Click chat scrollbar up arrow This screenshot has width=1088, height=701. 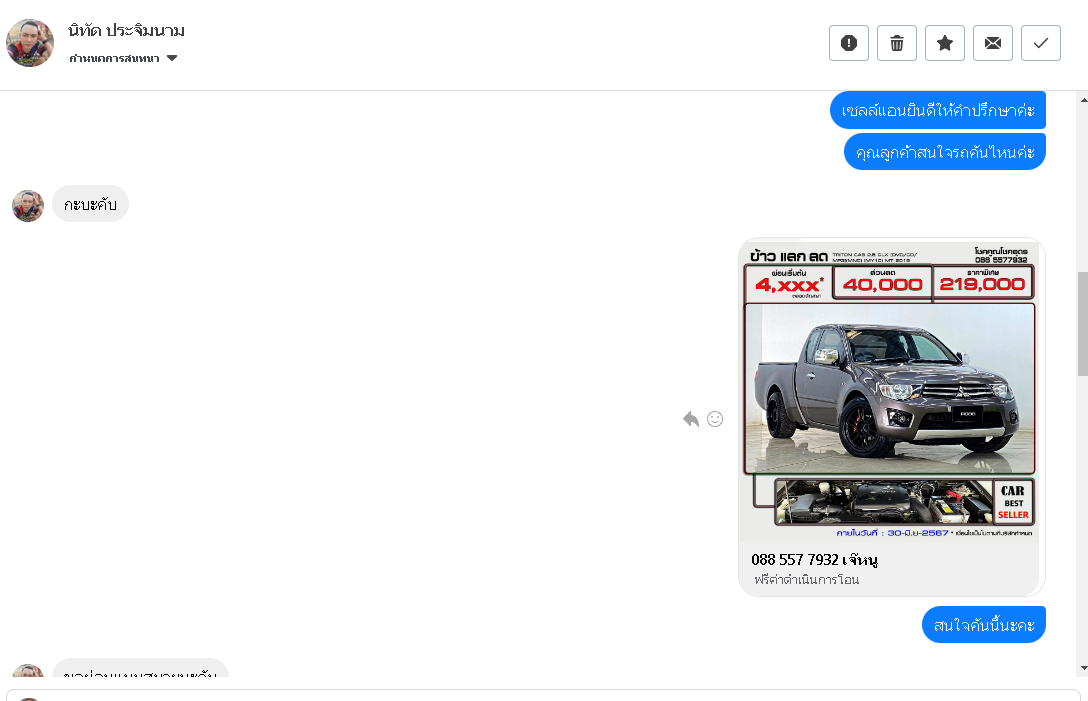click(x=1083, y=101)
